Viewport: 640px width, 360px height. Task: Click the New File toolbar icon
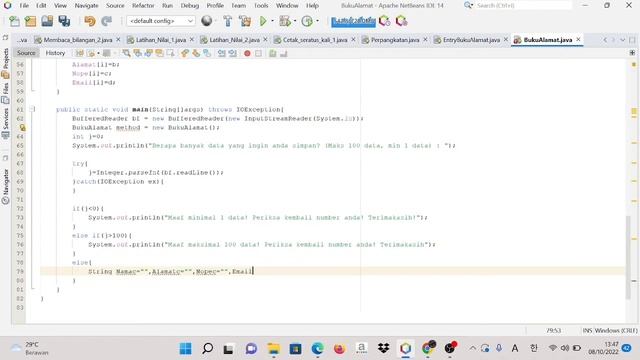click(14, 21)
